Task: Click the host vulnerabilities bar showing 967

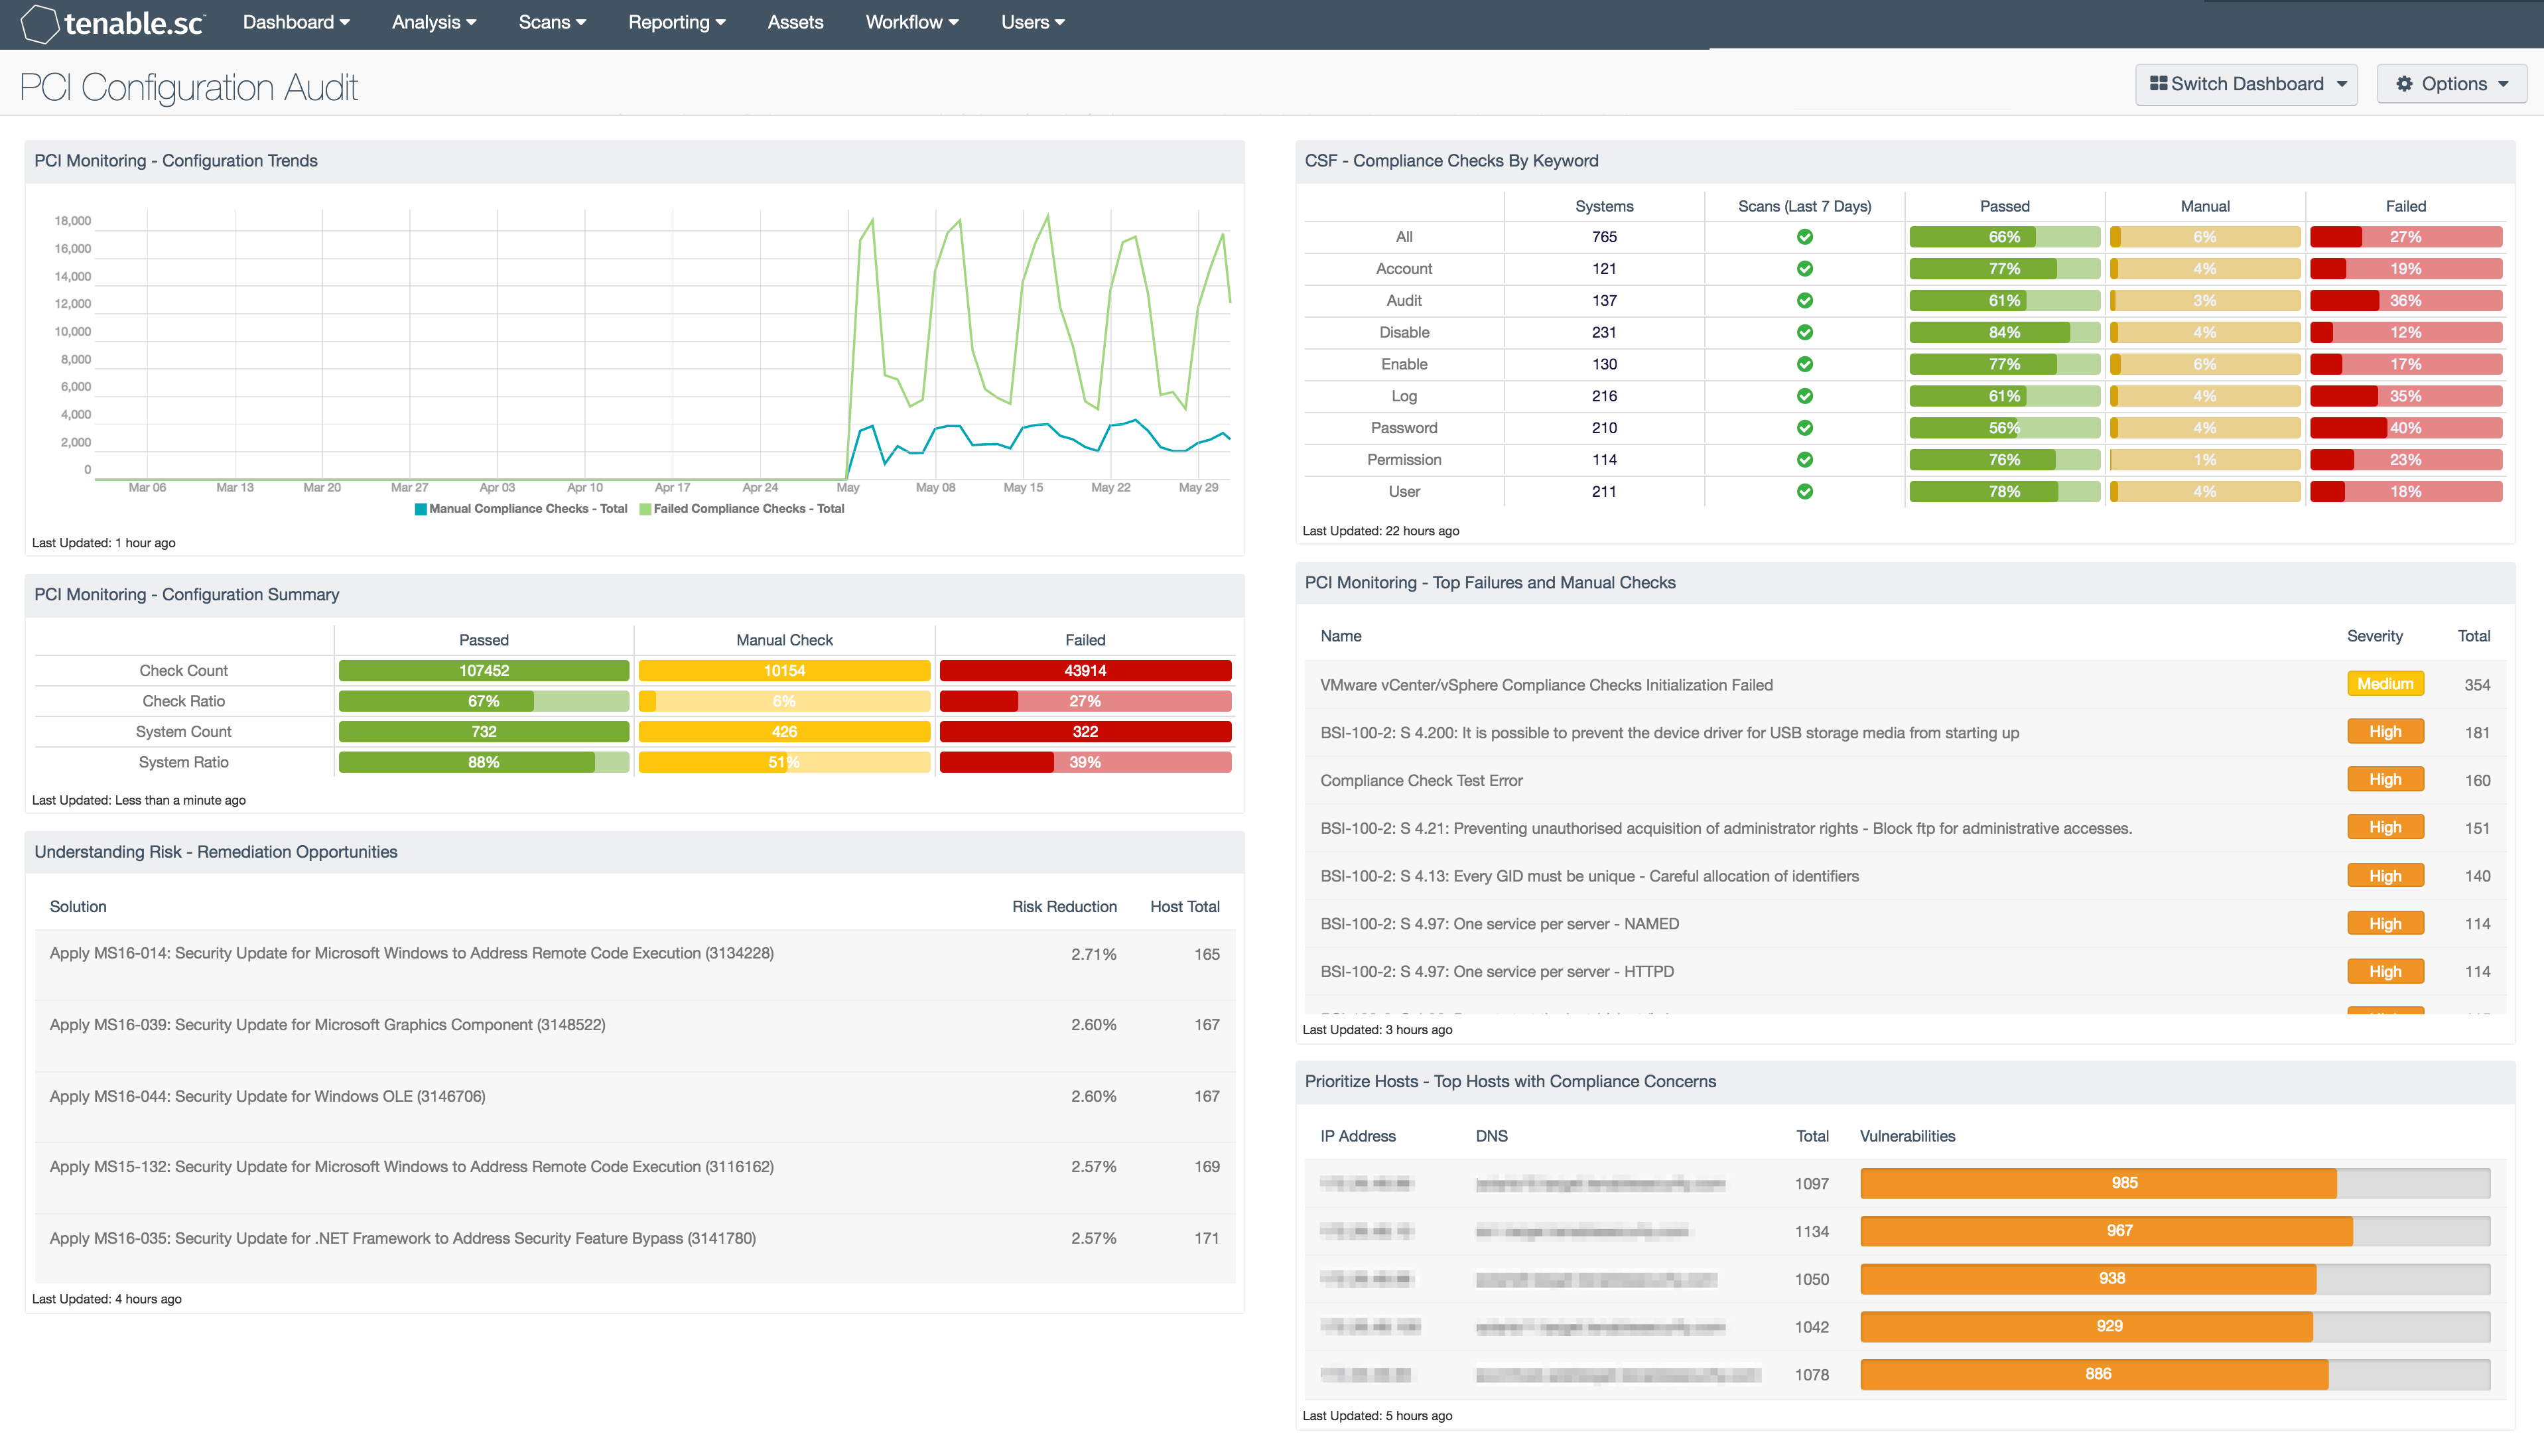Action: [2175, 1231]
